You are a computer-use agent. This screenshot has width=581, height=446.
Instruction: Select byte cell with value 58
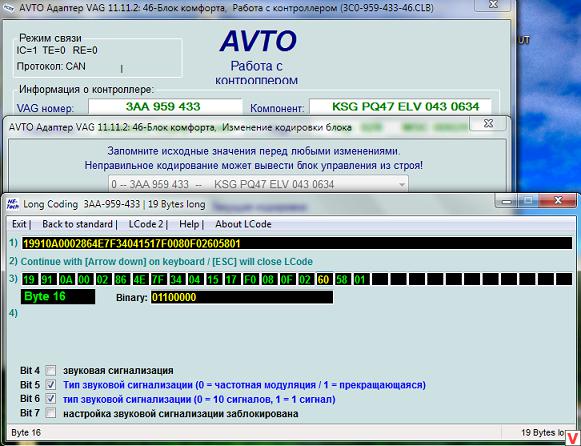[x=342, y=279]
